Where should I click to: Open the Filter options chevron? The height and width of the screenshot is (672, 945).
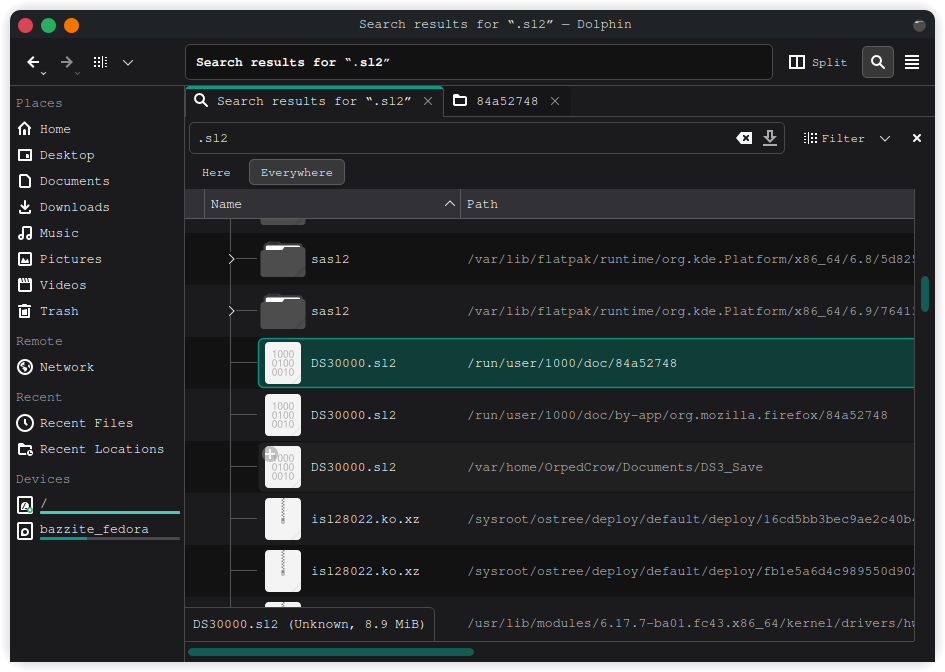(x=885, y=139)
